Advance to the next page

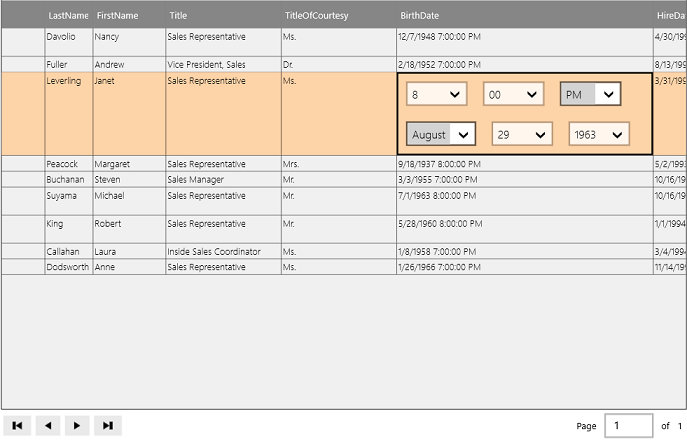coord(77,426)
